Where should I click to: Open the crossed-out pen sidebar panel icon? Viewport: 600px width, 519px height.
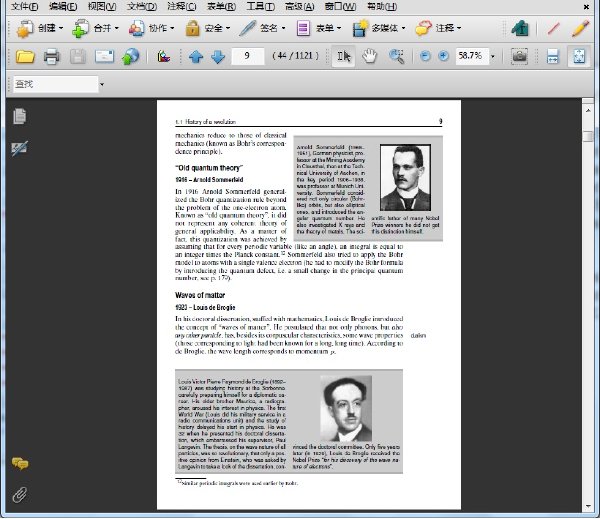pos(19,148)
